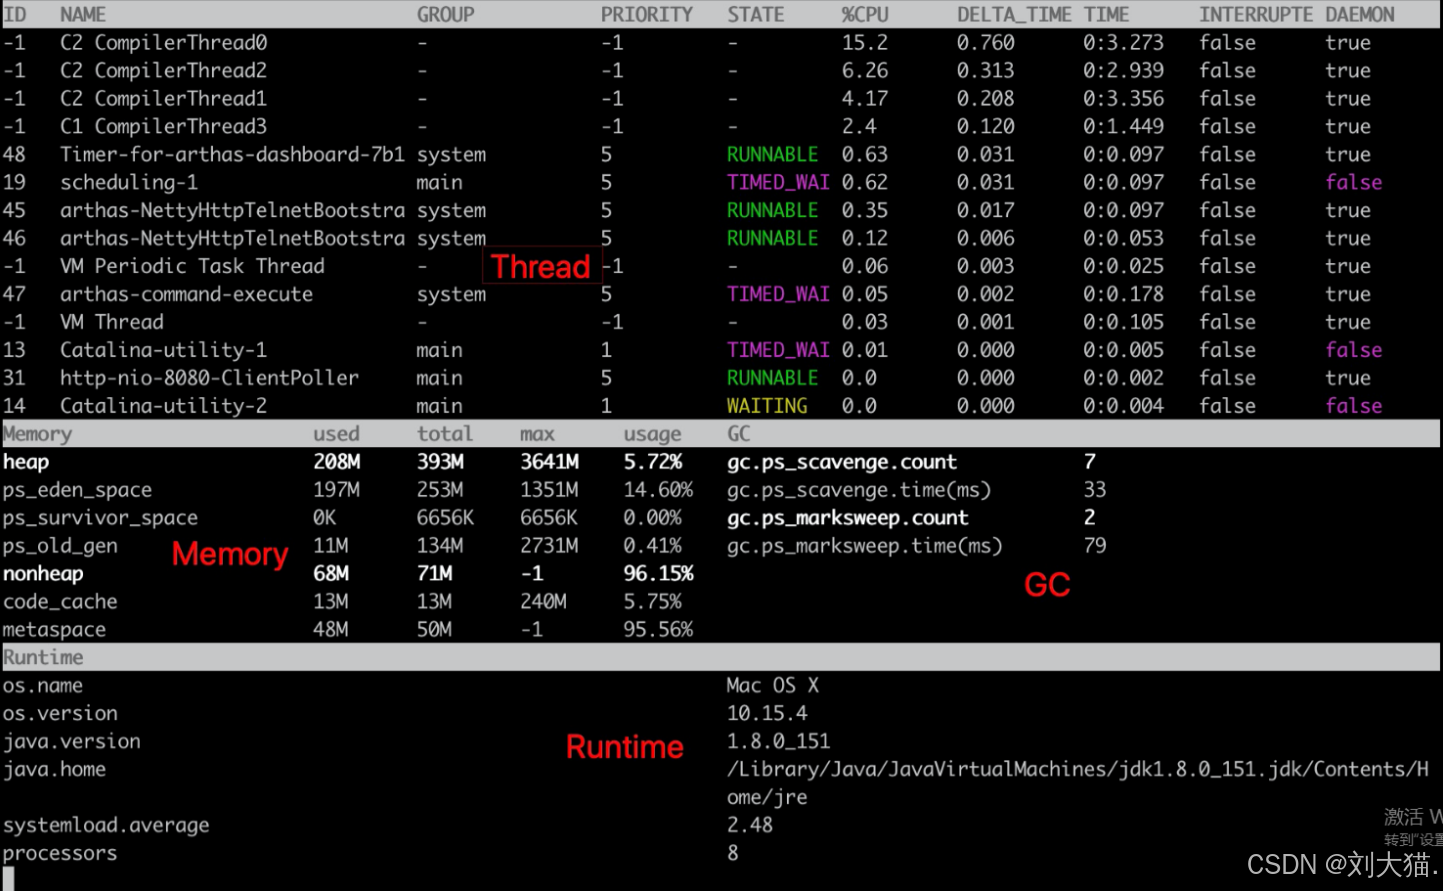The height and width of the screenshot is (891, 1443).
Task: Click the java.version runtime label
Action: pos(71,742)
